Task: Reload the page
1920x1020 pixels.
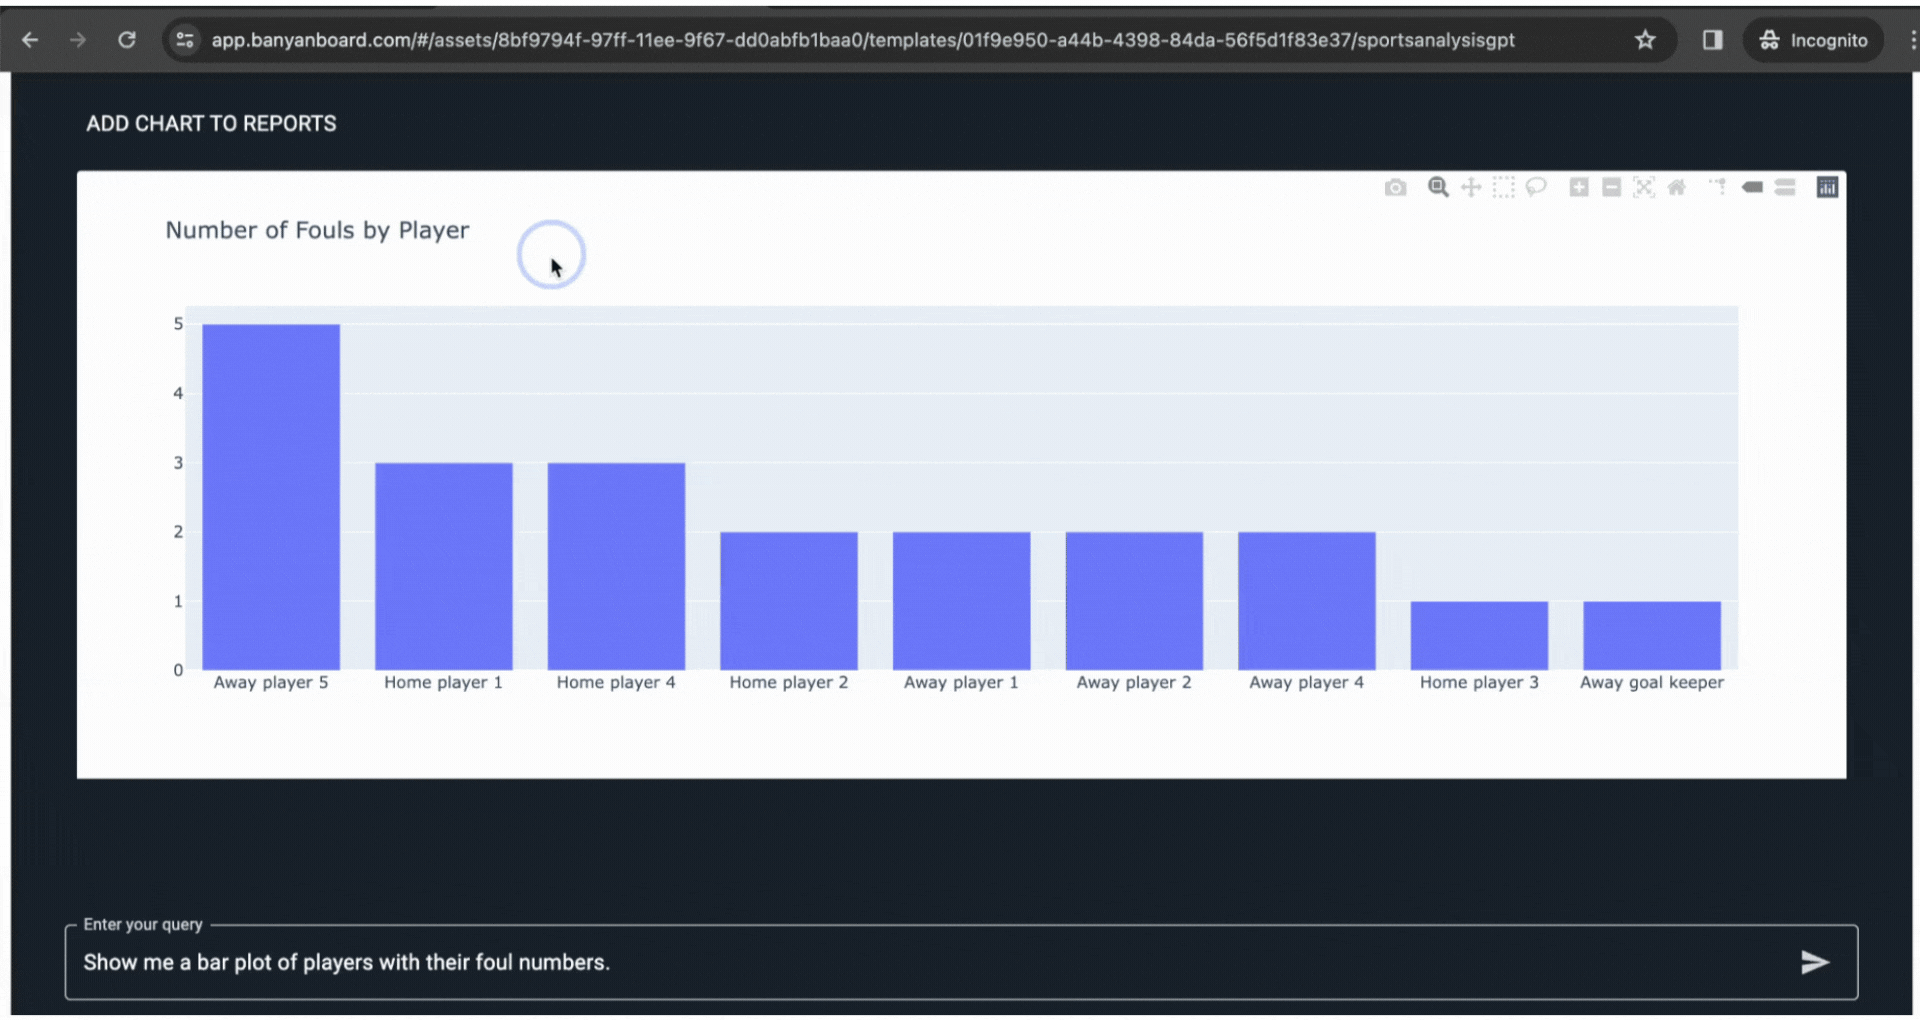Action: (x=127, y=40)
